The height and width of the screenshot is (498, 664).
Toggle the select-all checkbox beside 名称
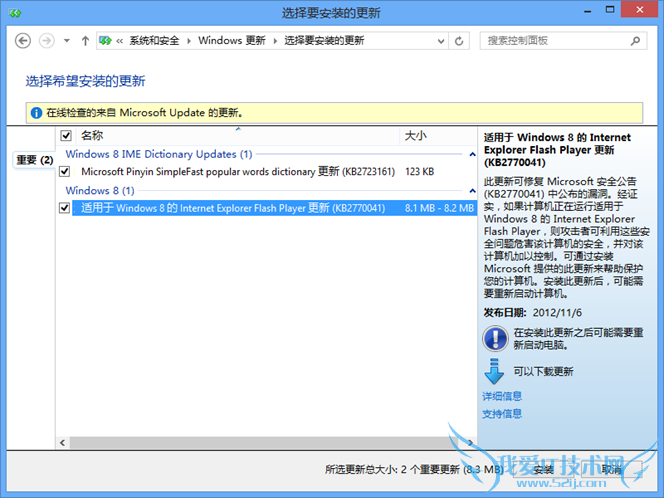point(66,136)
